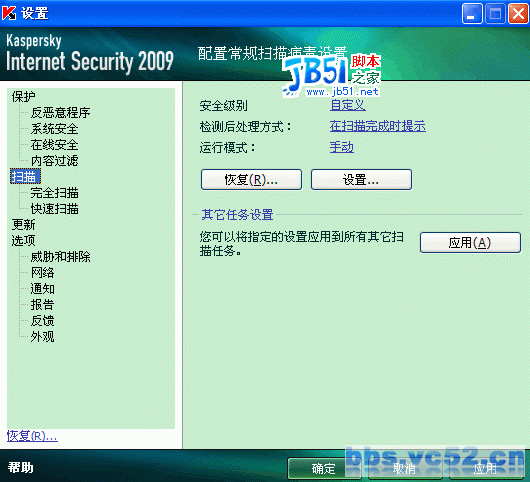
Task: Open 完全扫描 settings
Action: point(54,193)
